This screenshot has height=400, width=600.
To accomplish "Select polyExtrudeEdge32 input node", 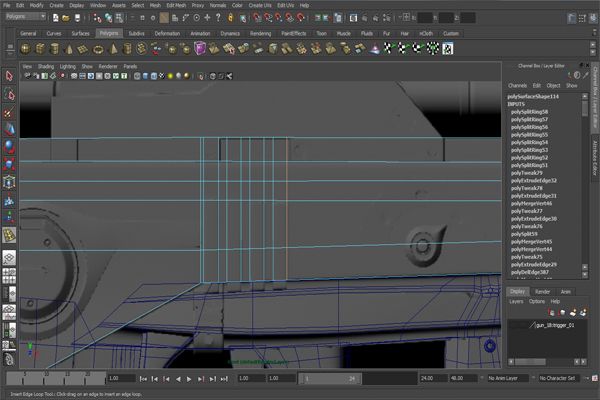I will [534, 180].
